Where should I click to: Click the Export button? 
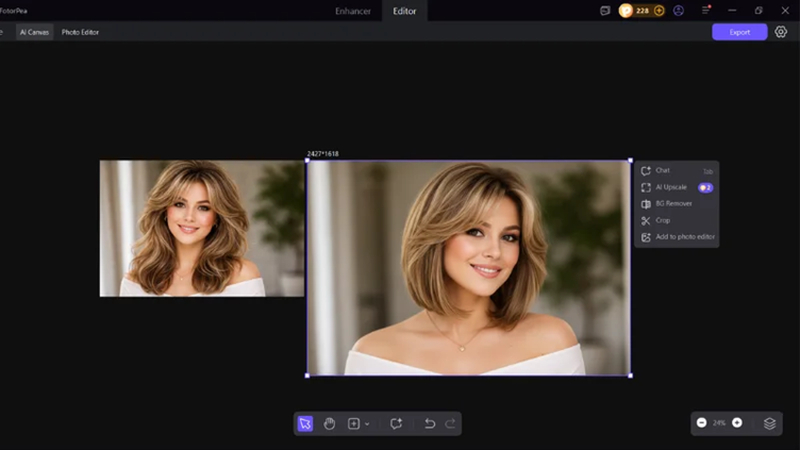(x=739, y=32)
